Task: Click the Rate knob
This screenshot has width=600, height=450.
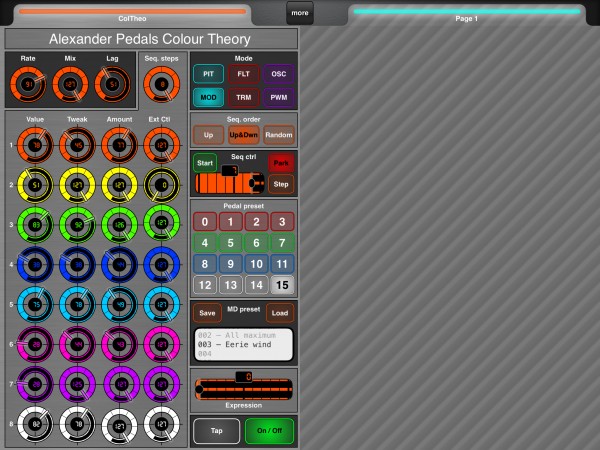Action: coord(28,84)
